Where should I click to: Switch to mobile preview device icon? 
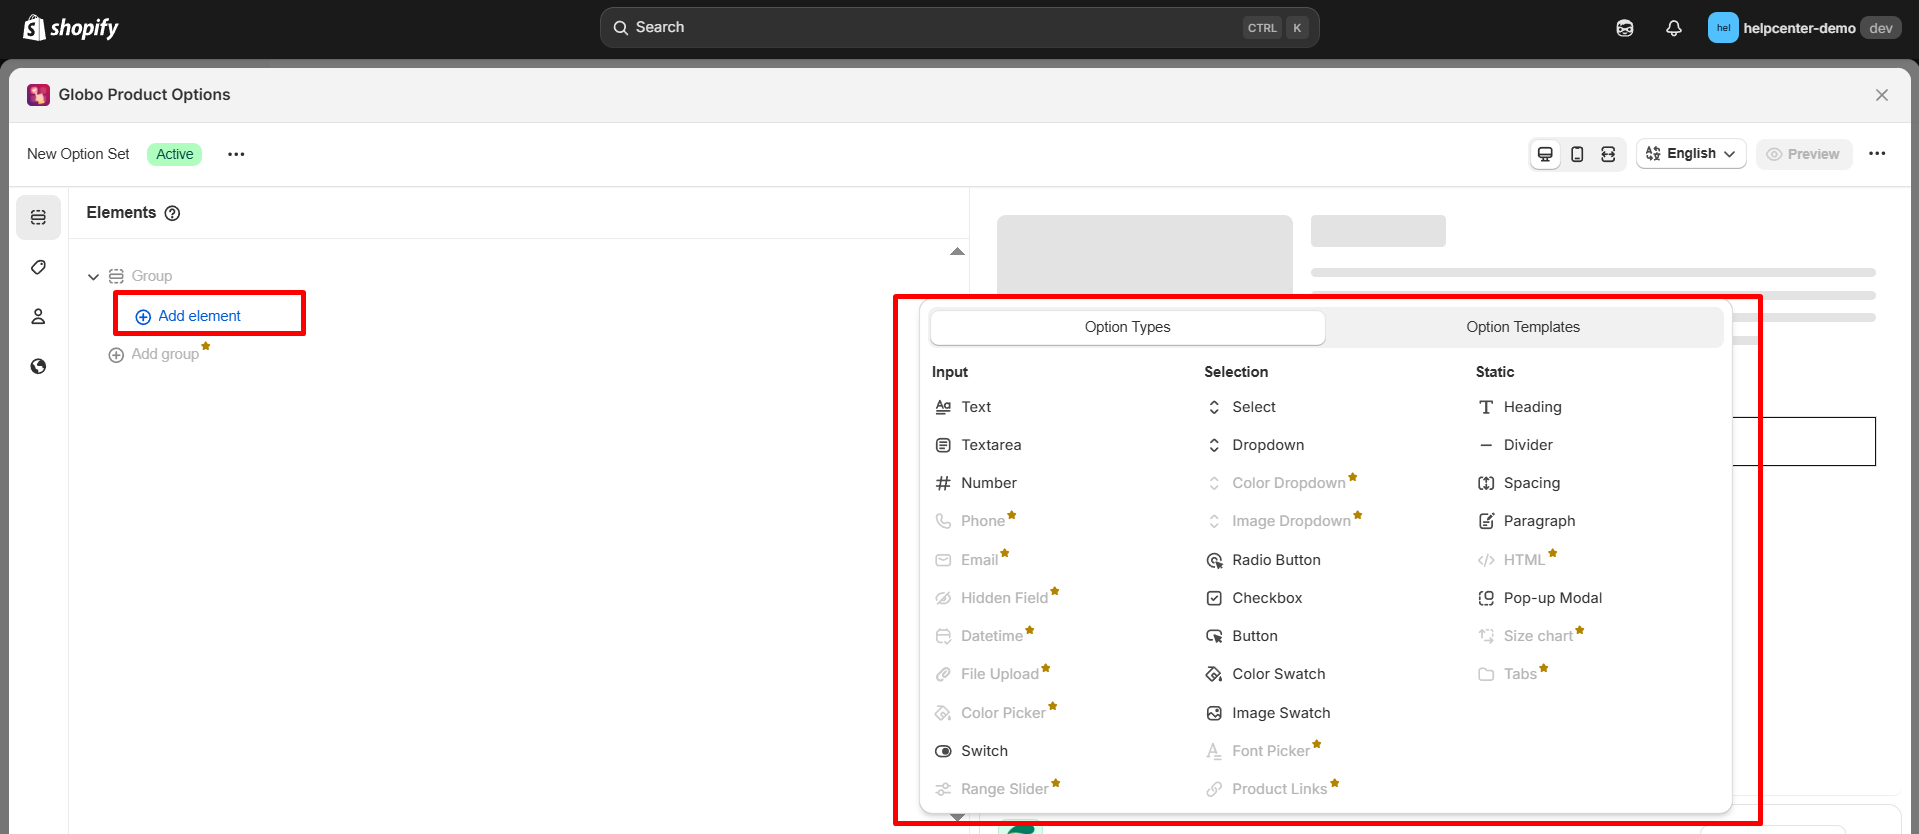(x=1577, y=154)
